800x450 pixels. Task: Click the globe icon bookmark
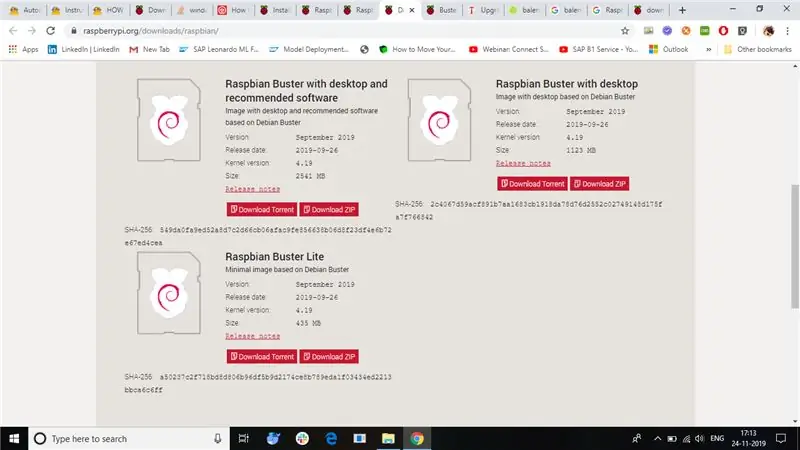(x=364, y=49)
